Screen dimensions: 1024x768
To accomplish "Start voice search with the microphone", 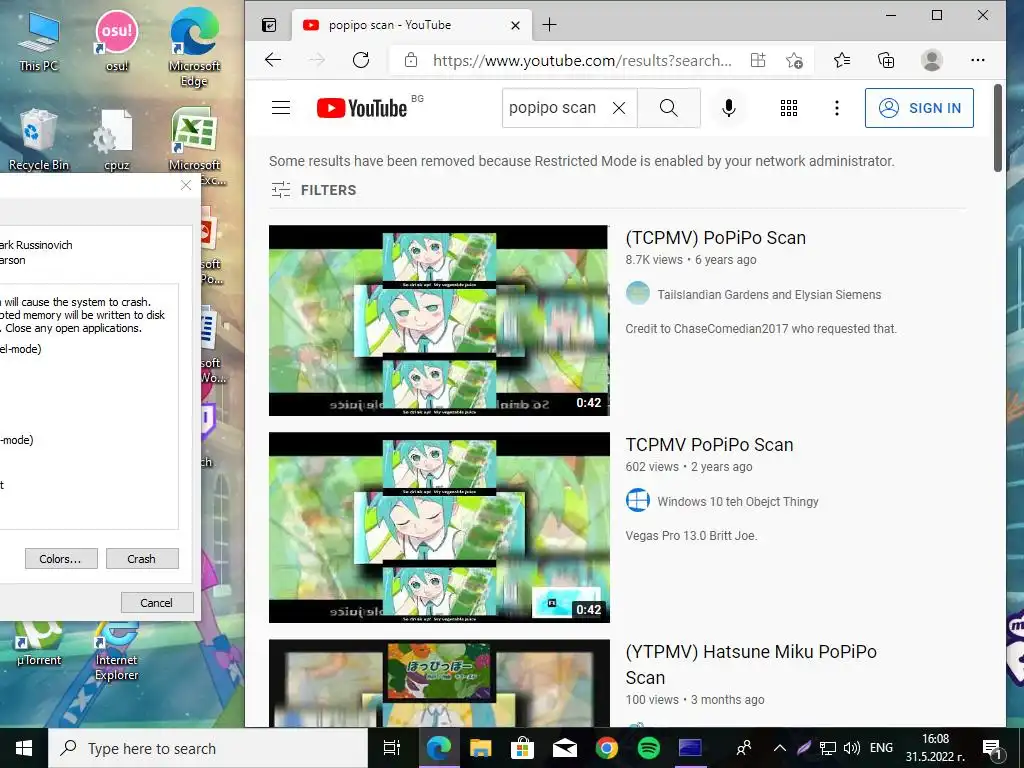I will (x=729, y=108).
